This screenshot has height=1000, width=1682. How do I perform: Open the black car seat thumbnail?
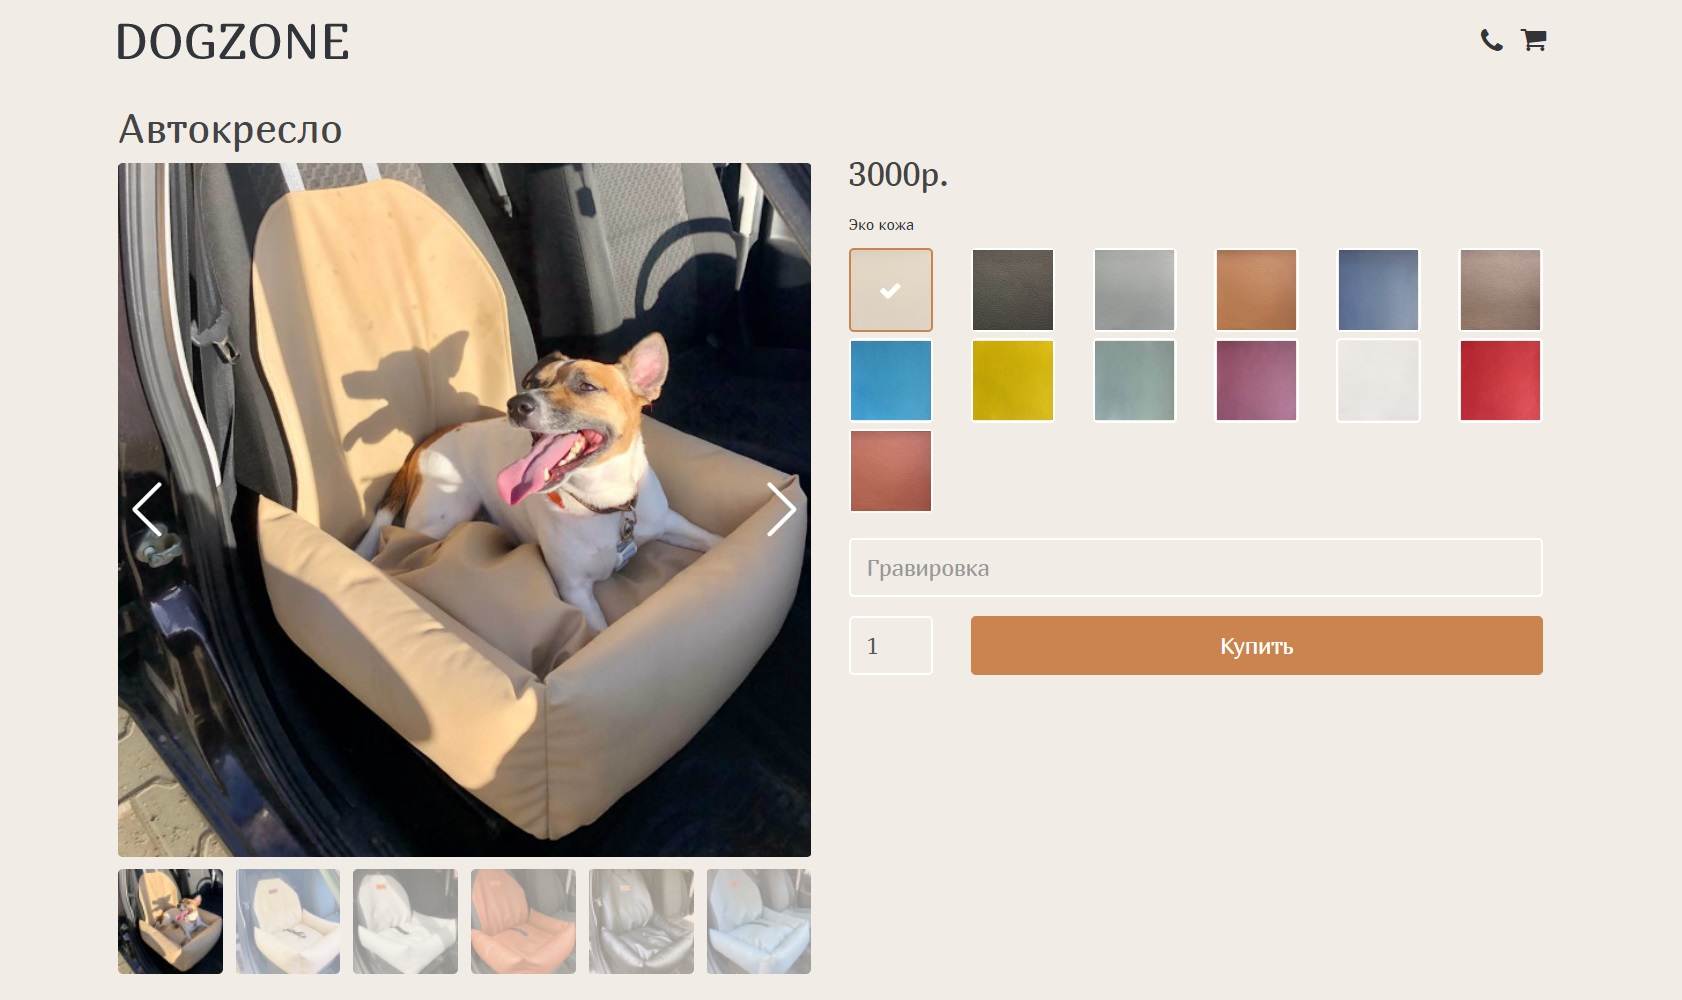(641, 921)
